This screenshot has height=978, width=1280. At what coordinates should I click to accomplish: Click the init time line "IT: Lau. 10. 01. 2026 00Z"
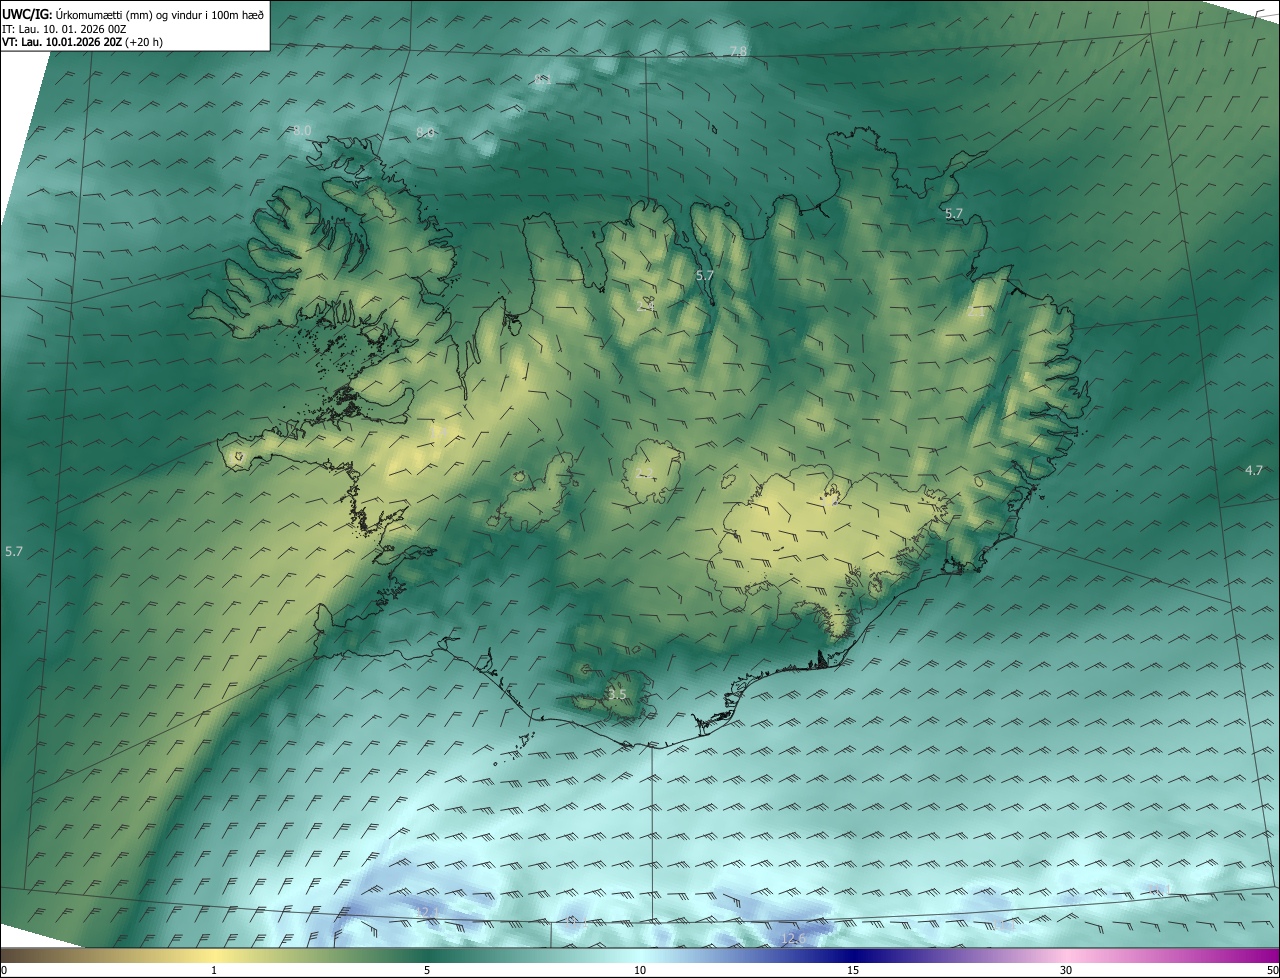[x=62, y=29]
